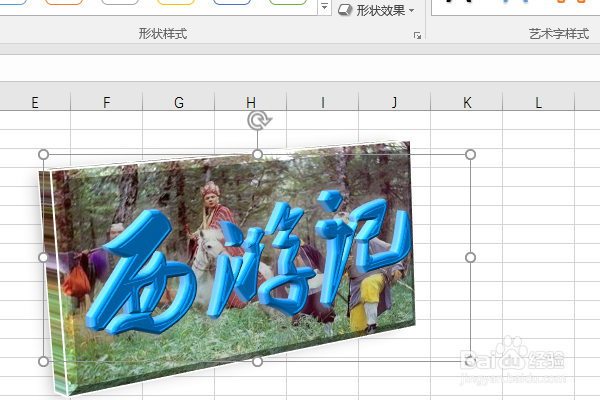The height and width of the screenshot is (400, 600).
Task: Select column K header
Action: pyautogui.click(x=466, y=102)
